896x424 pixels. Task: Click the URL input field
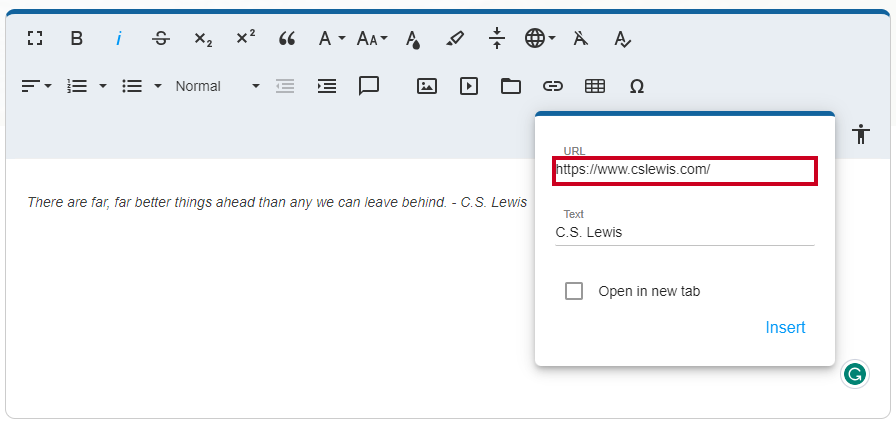coord(685,170)
